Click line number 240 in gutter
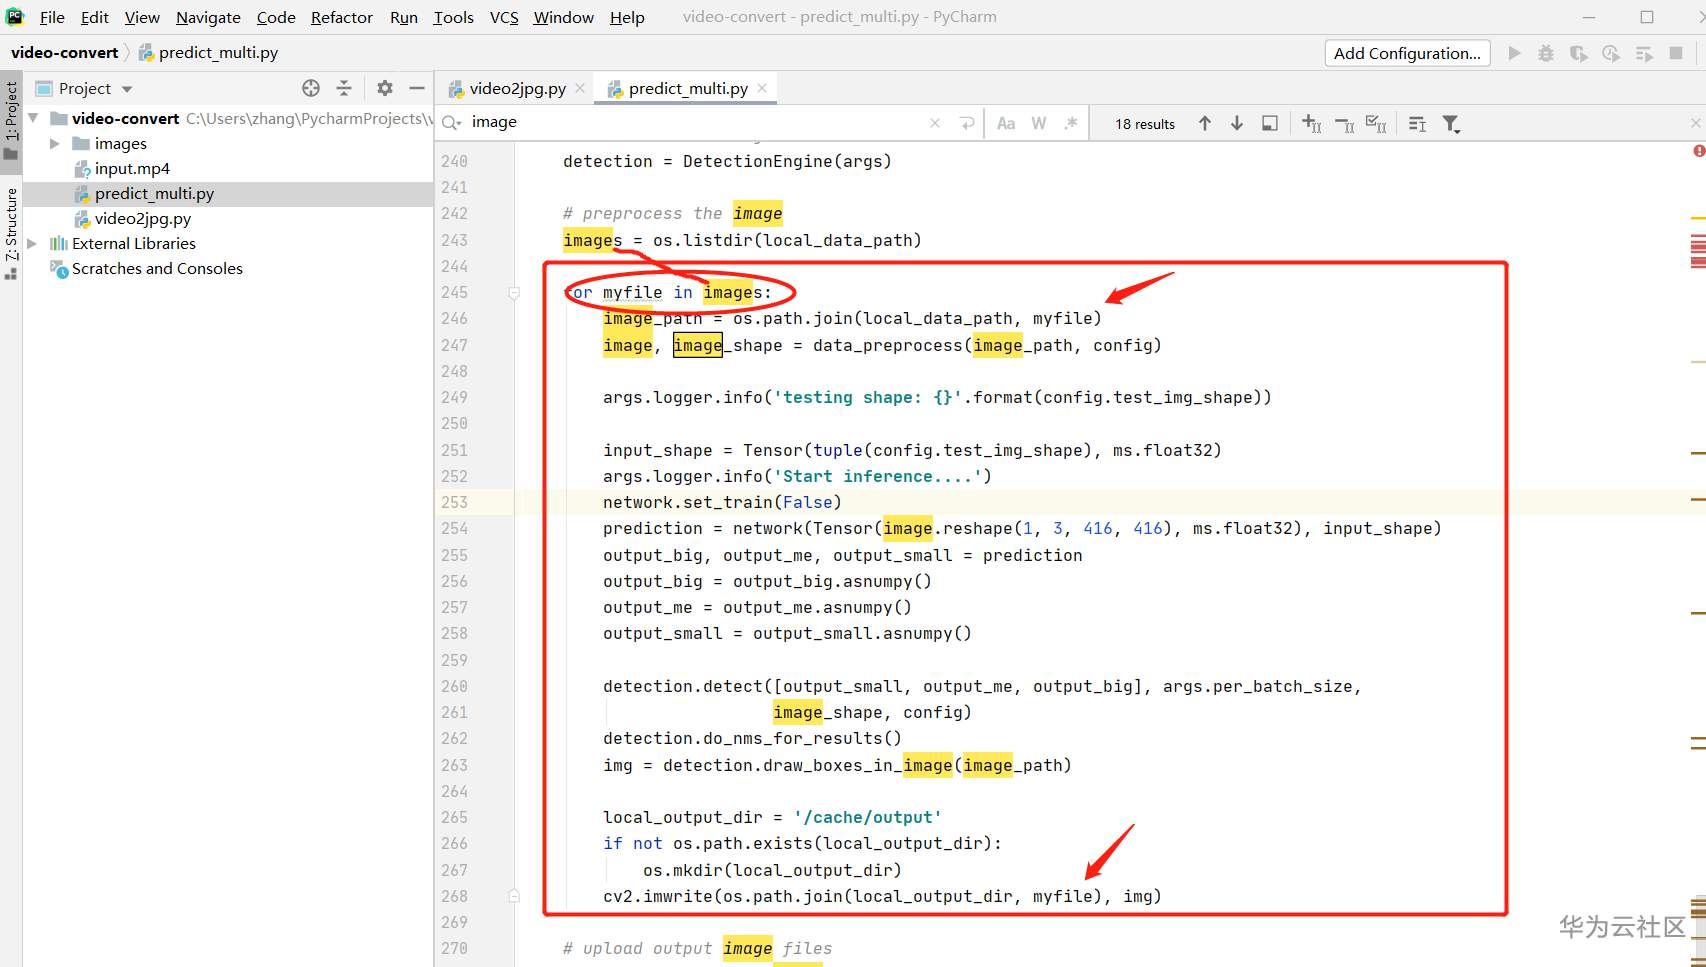The image size is (1706, 967). tap(454, 161)
